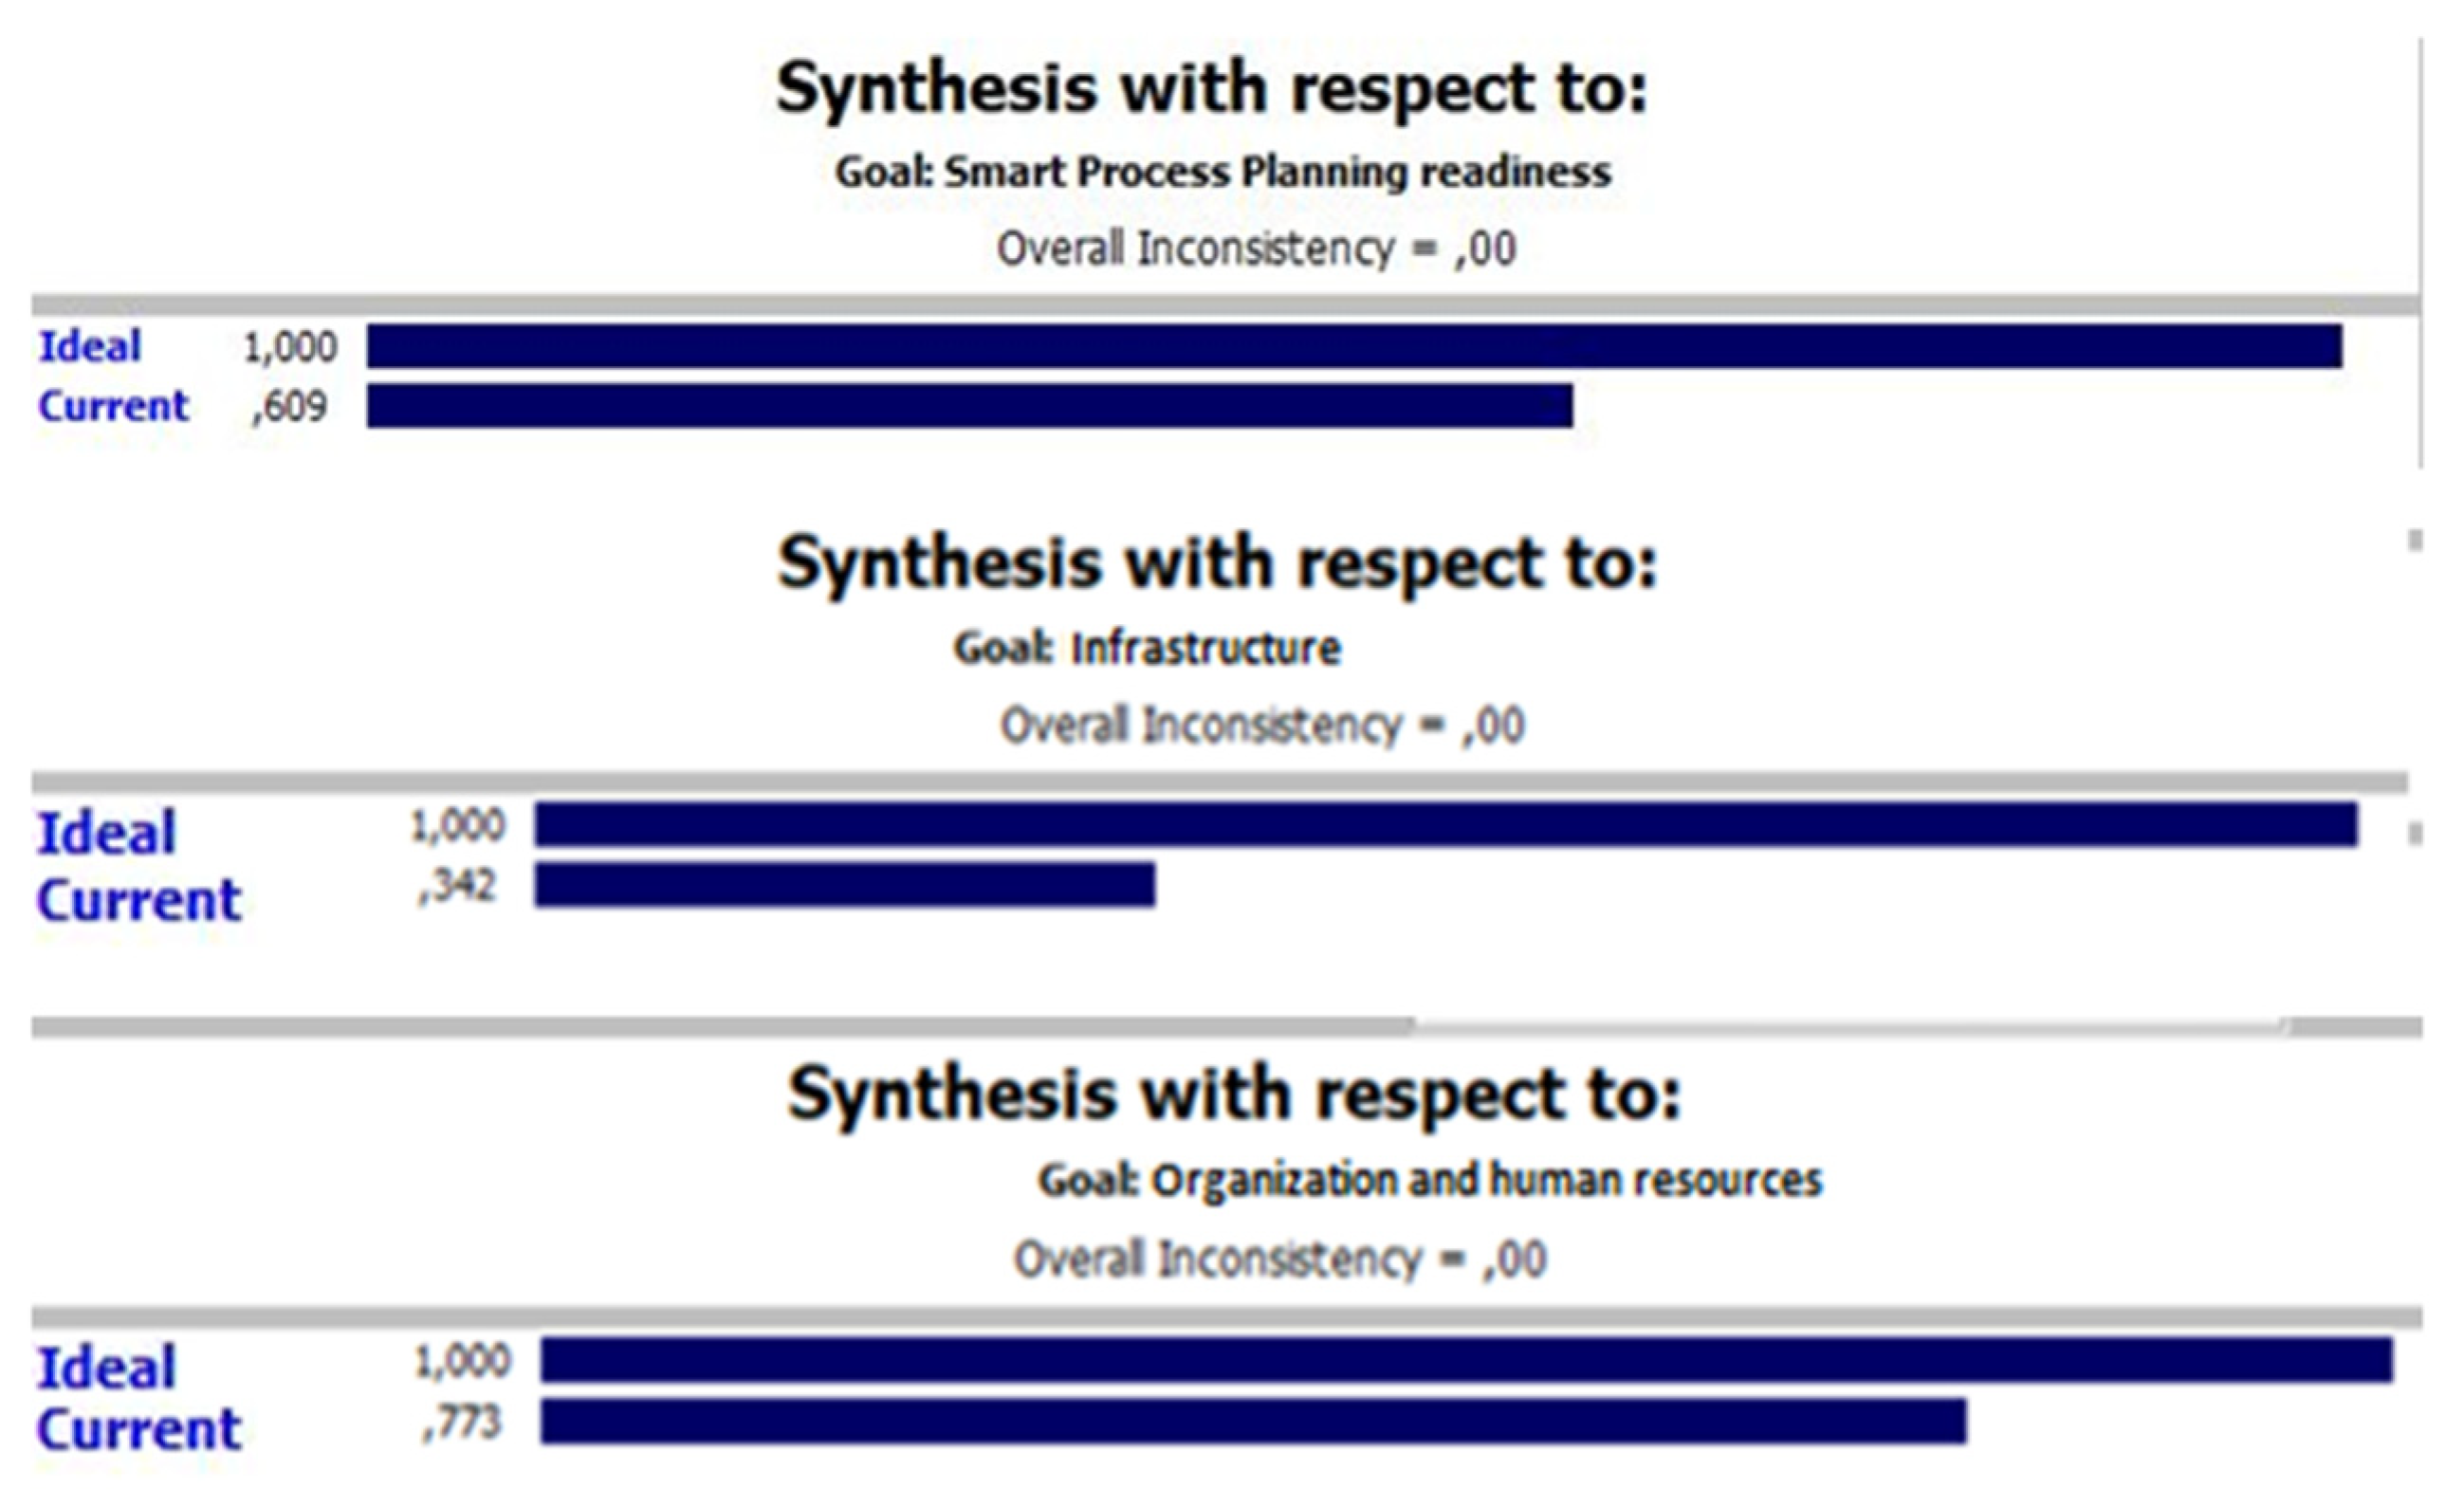Select the Infrastructure Ideal bar
The height and width of the screenshot is (1508, 2464).
(1446, 824)
